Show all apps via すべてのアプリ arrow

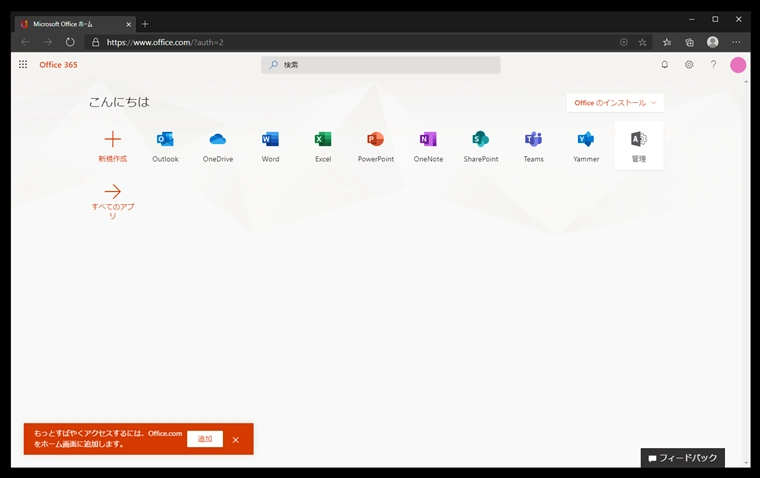[x=112, y=191]
